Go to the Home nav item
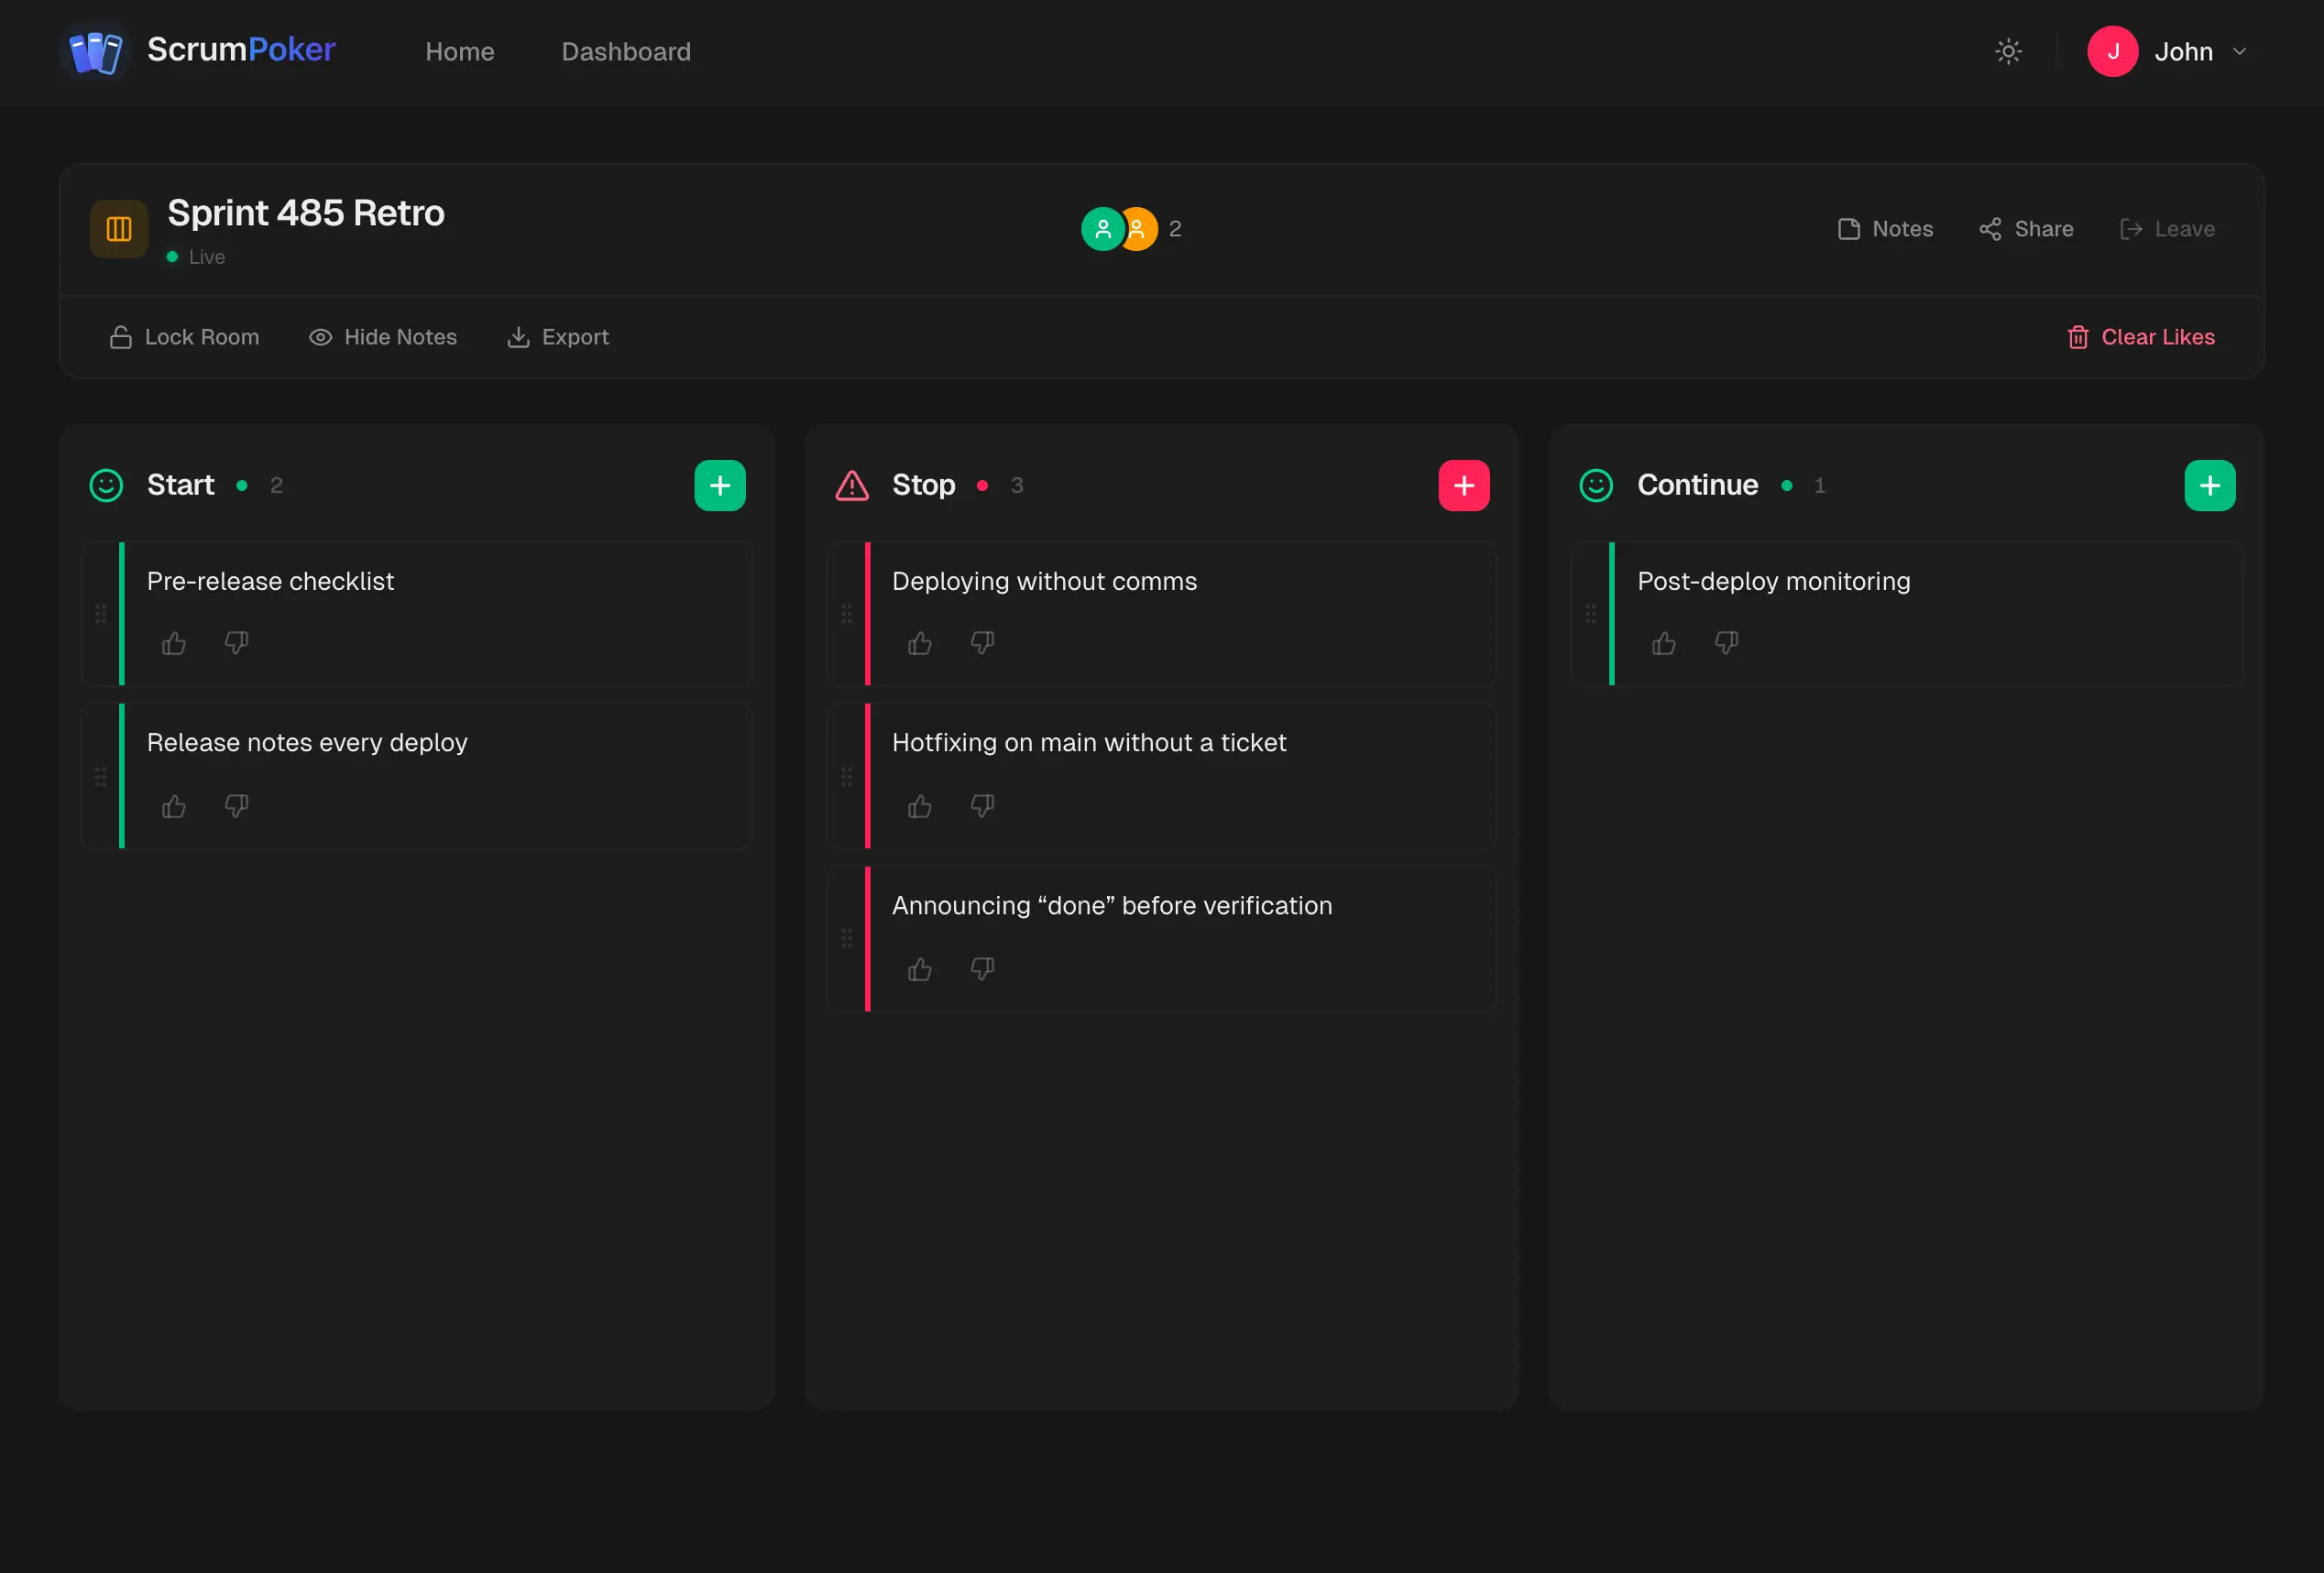This screenshot has height=1573, width=2324. [x=460, y=51]
